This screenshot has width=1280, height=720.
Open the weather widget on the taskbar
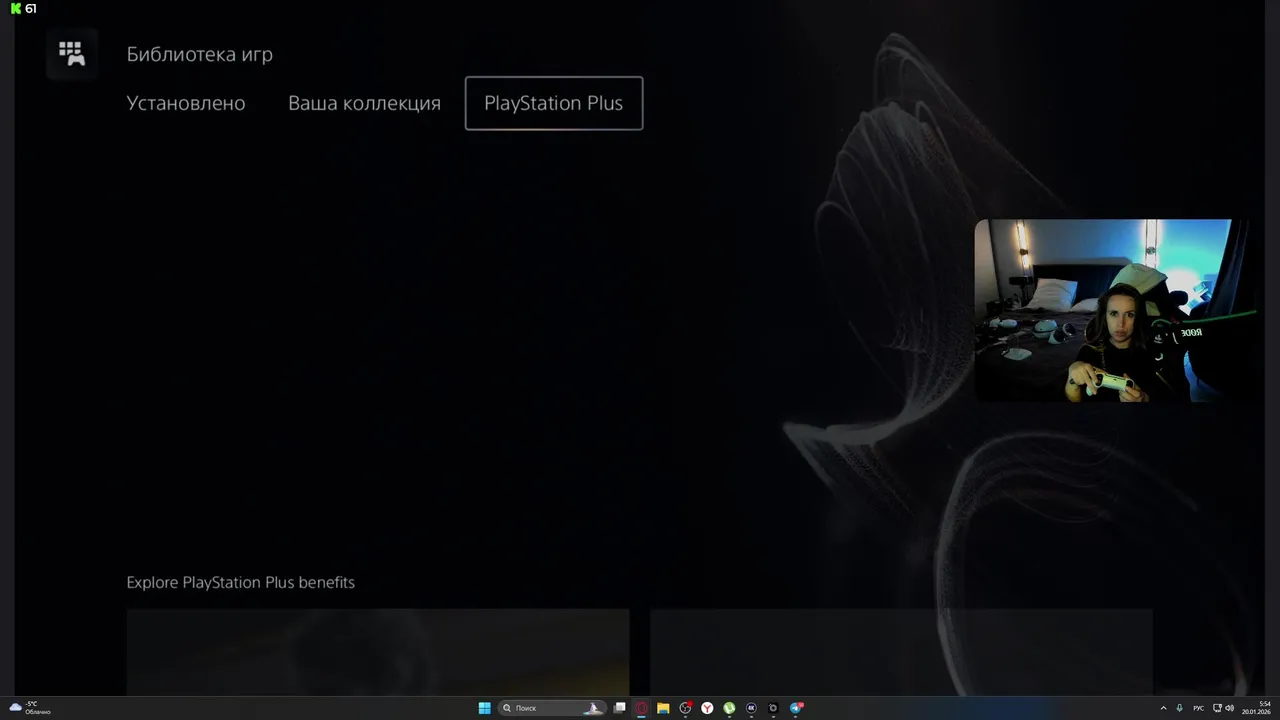(x=30, y=708)
